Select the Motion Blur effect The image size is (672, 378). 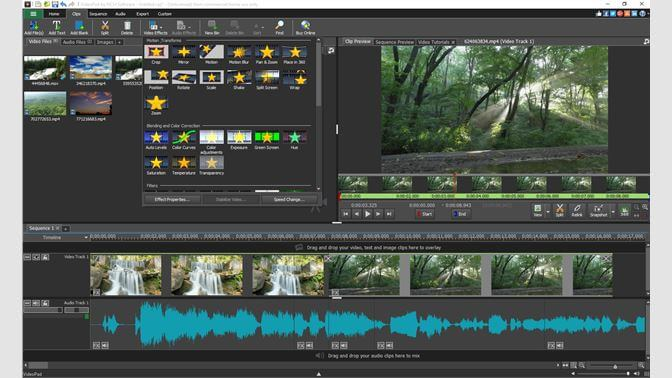click(239, 54)
